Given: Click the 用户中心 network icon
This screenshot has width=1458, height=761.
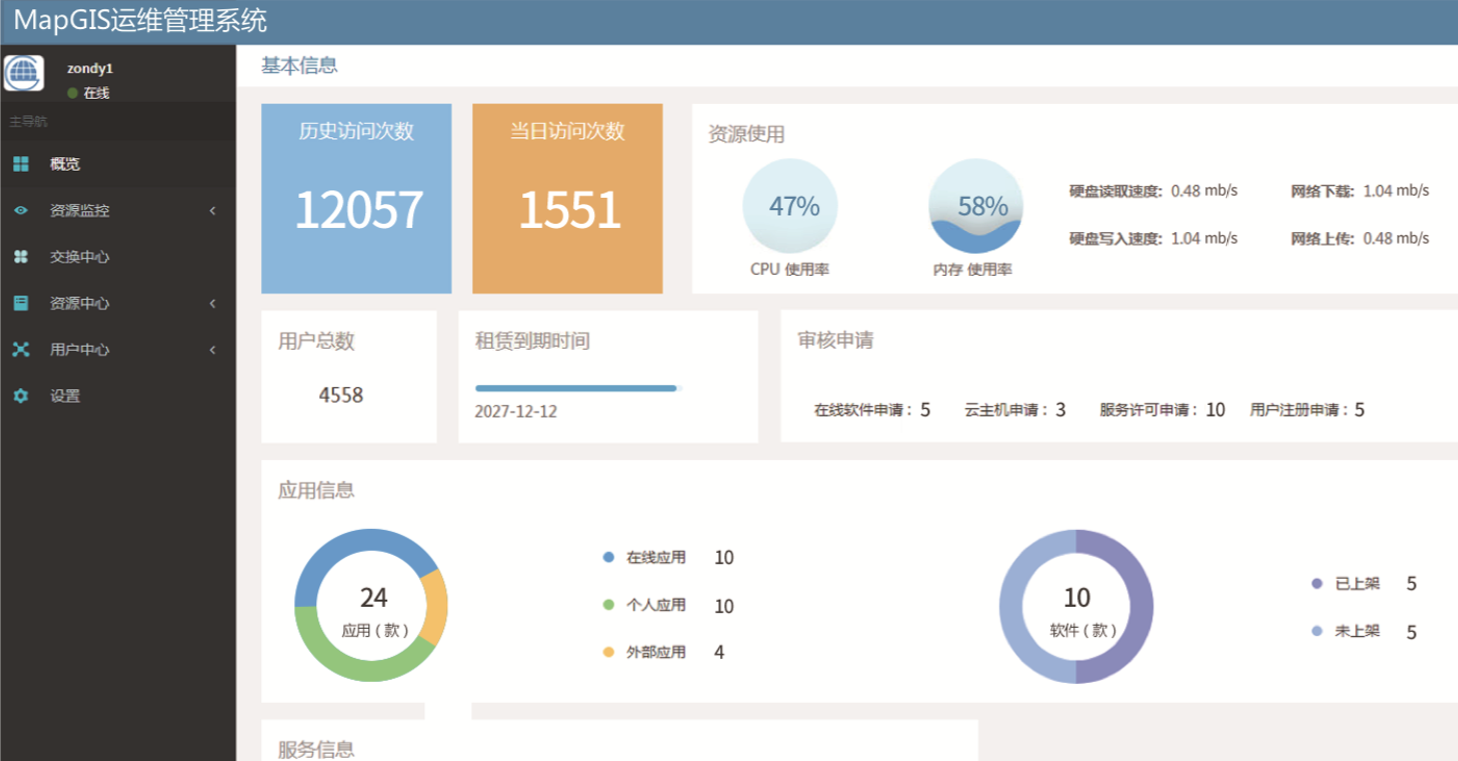Looking at the screenshot, I should (21, 350).
